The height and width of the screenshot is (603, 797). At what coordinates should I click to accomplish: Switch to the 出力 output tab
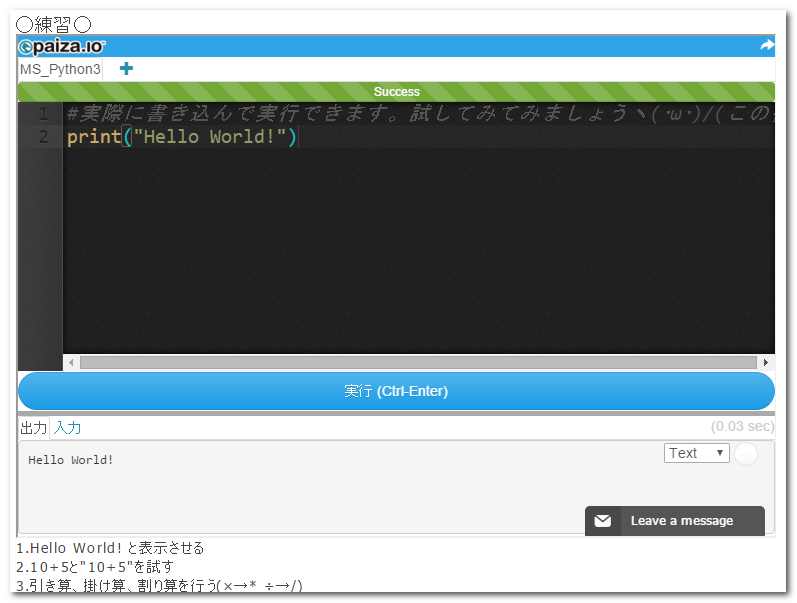(x=34, y=428)
